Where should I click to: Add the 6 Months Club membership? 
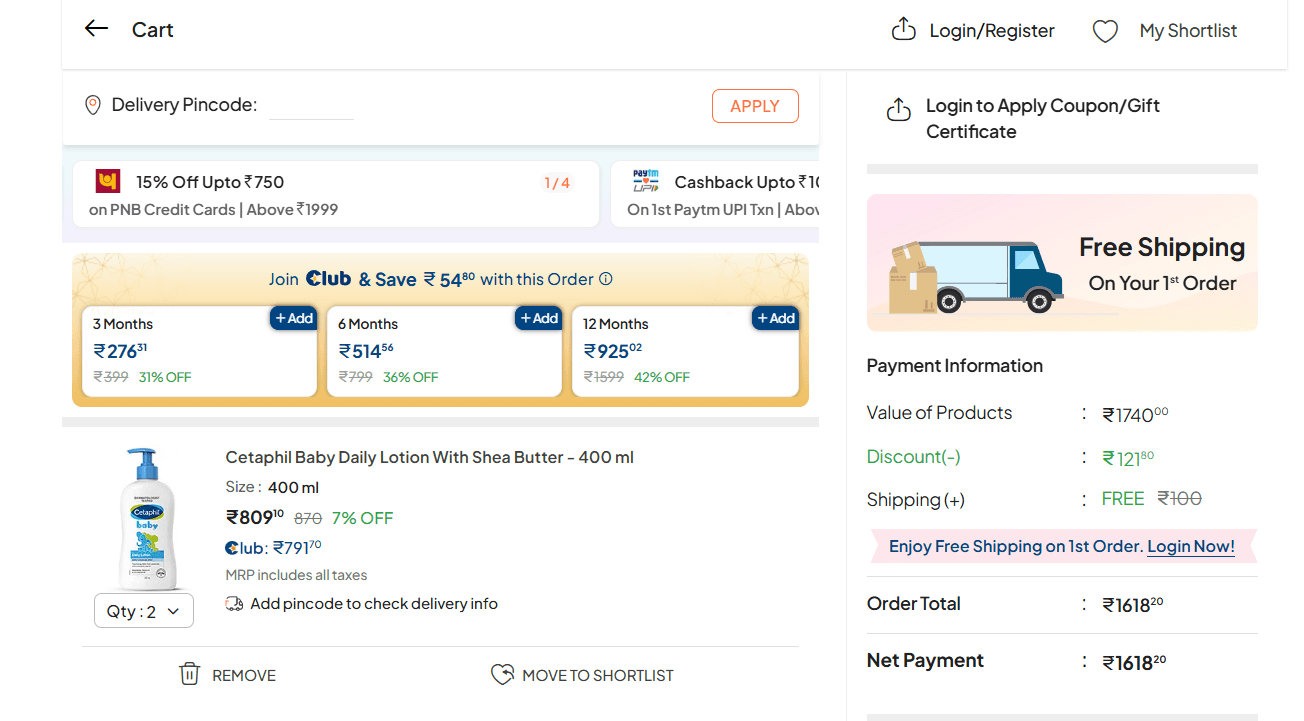click(539, 318)
